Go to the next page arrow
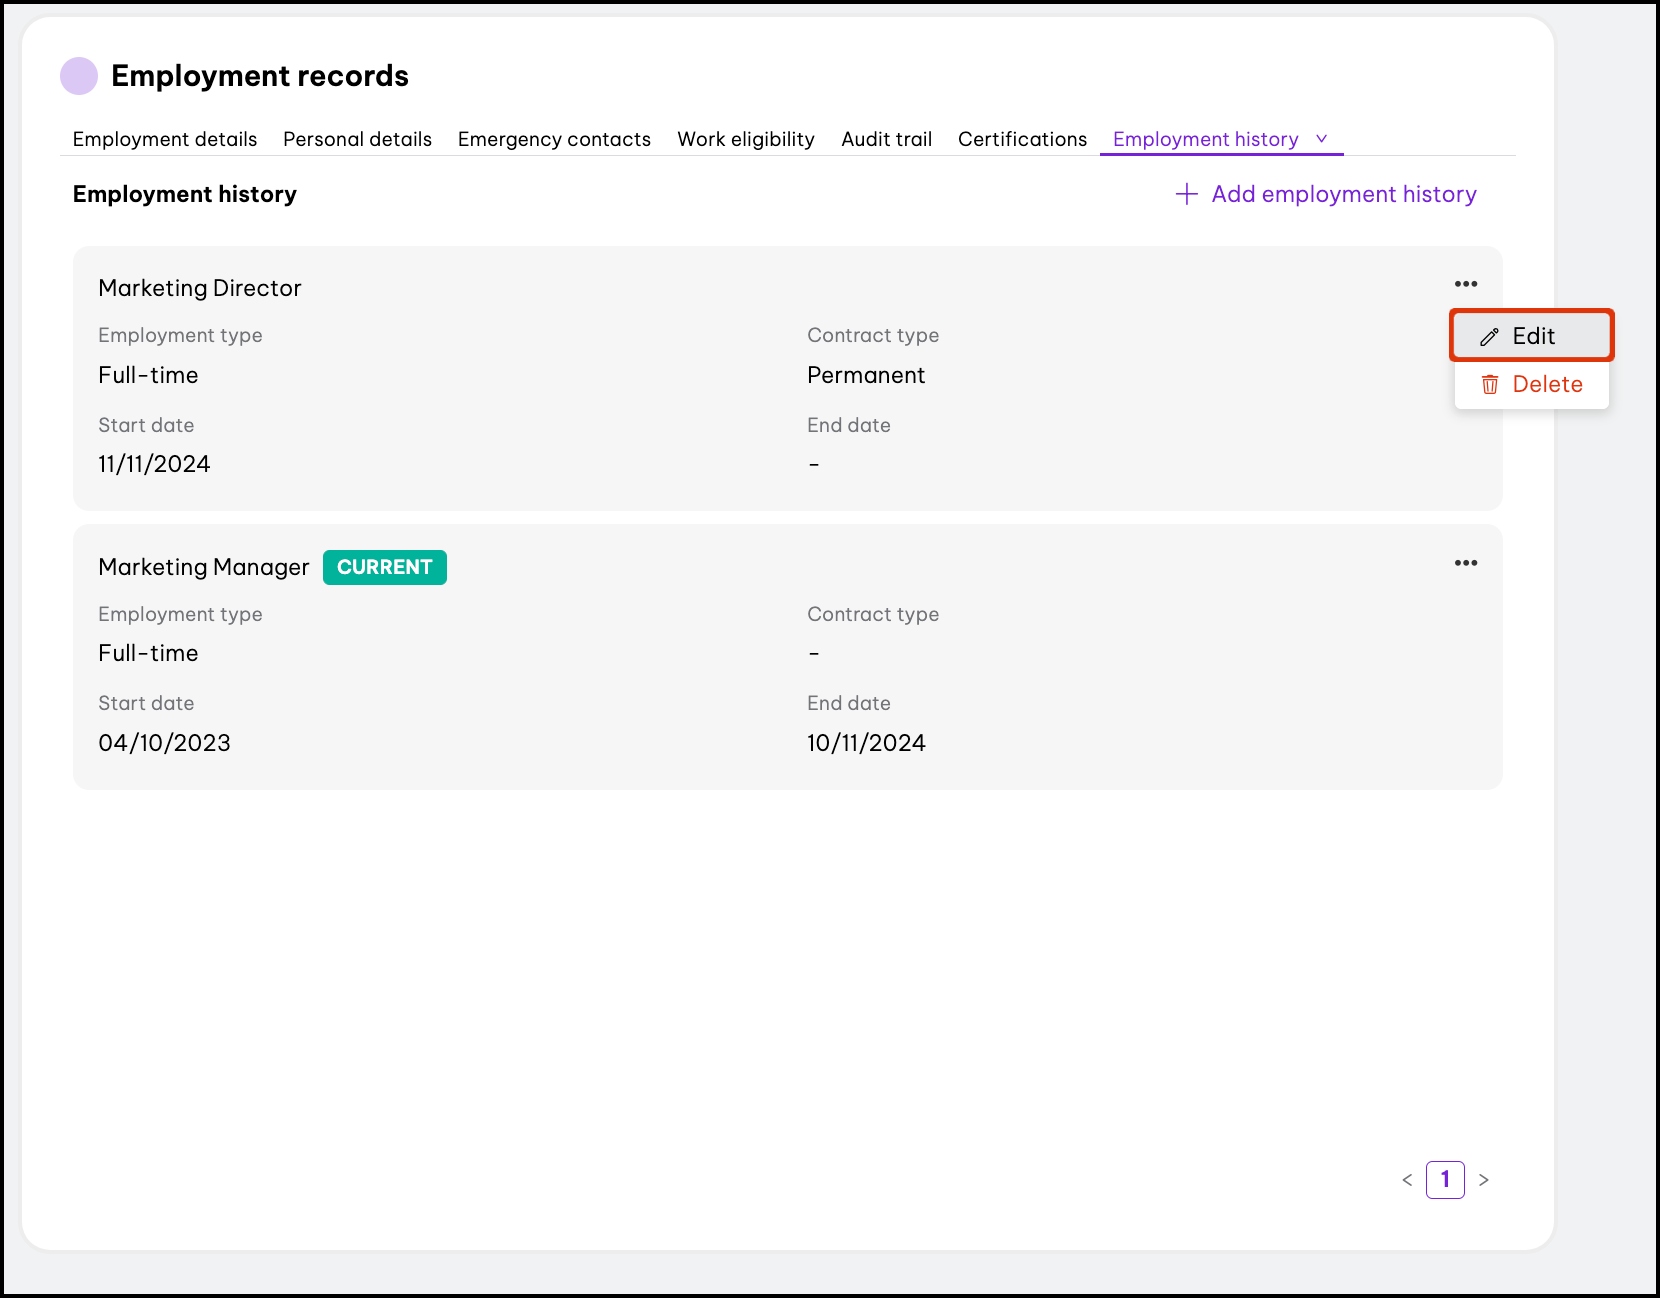Image resolution: width=1660 pixels, height=1298 pixels. 1483,1180
